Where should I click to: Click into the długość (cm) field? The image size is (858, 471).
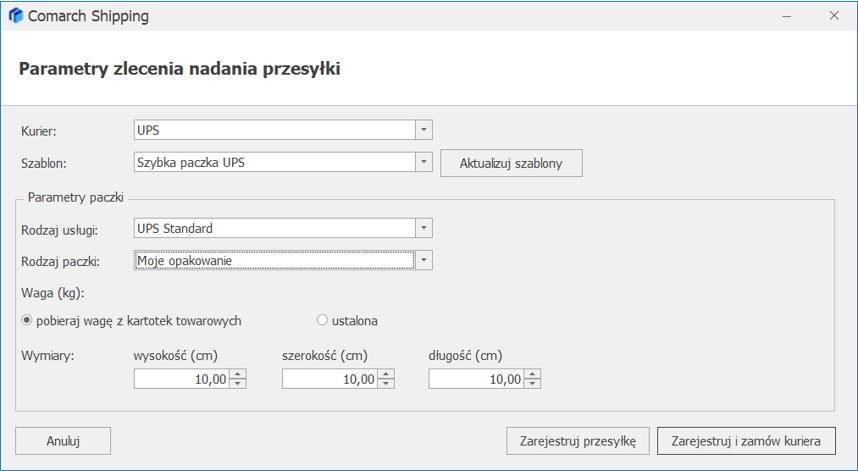[475, 379]
